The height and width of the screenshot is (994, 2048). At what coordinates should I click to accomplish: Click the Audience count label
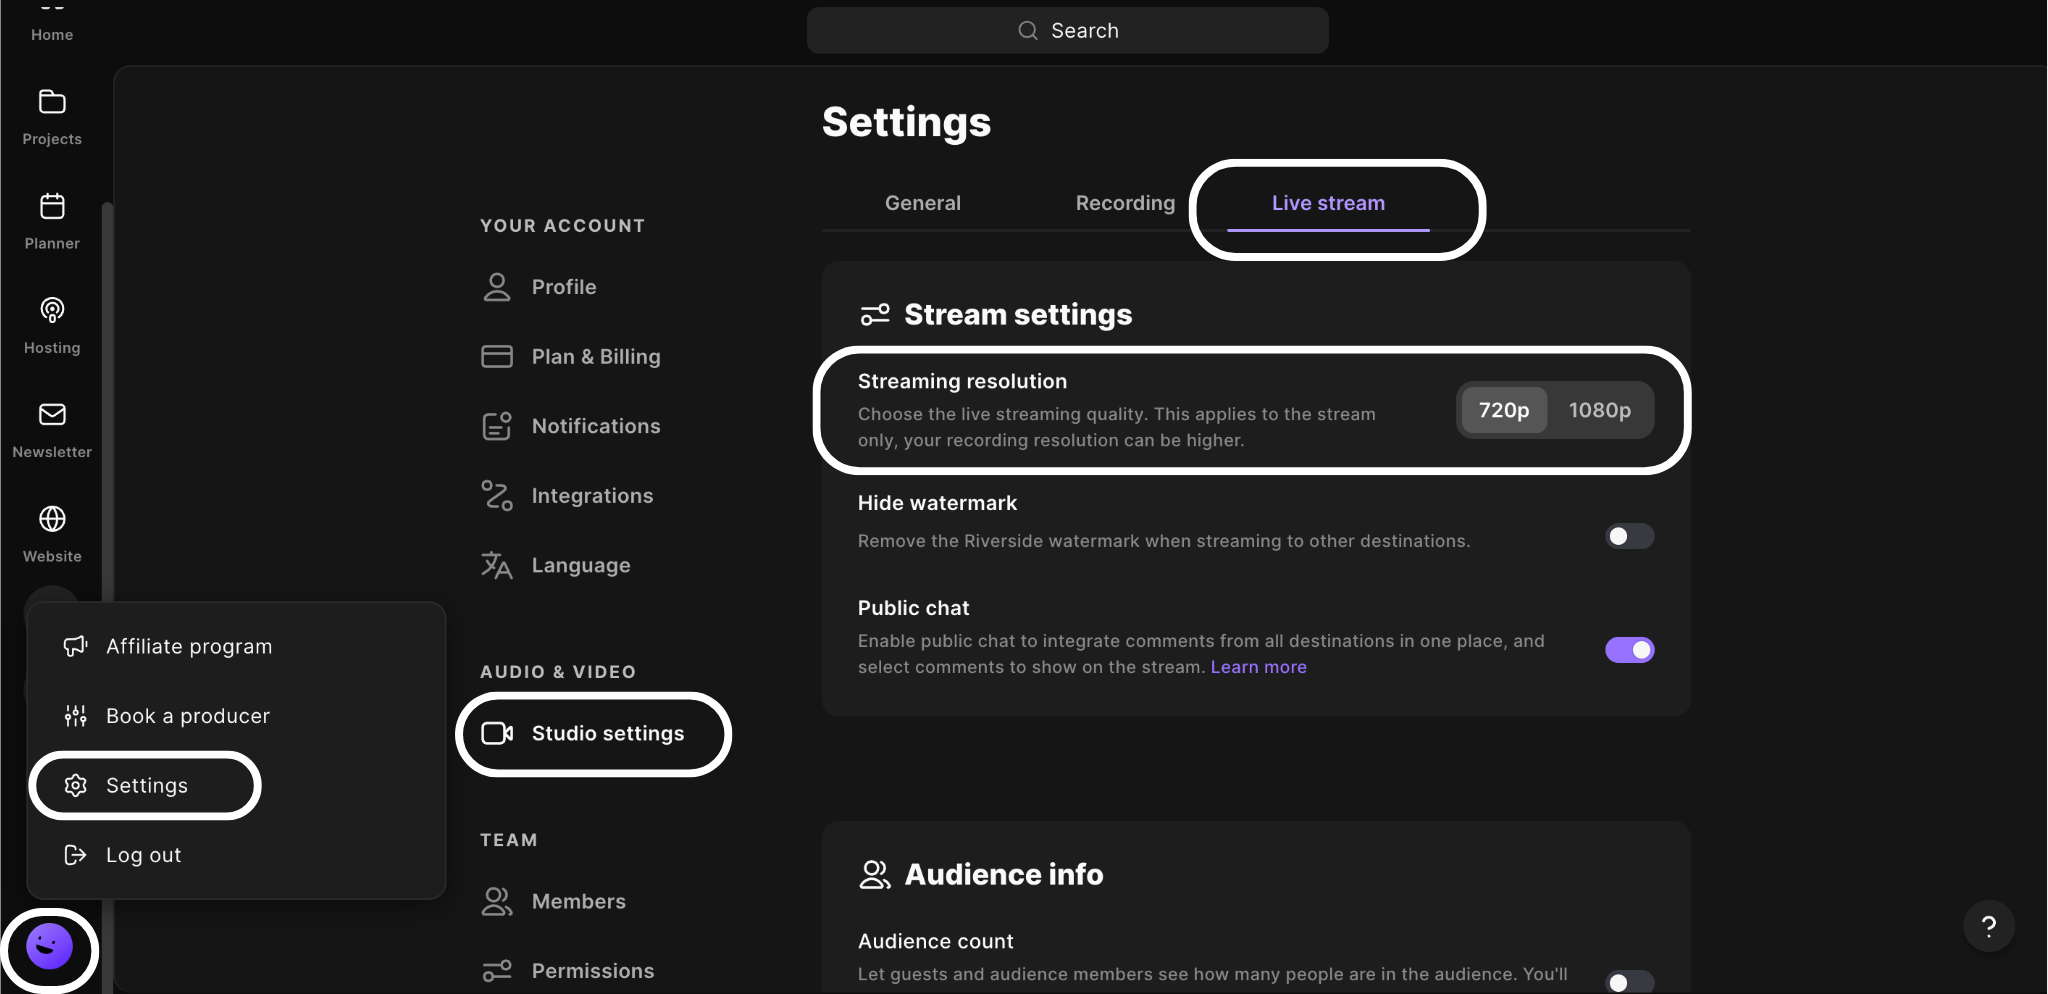[x=935, y=941]
